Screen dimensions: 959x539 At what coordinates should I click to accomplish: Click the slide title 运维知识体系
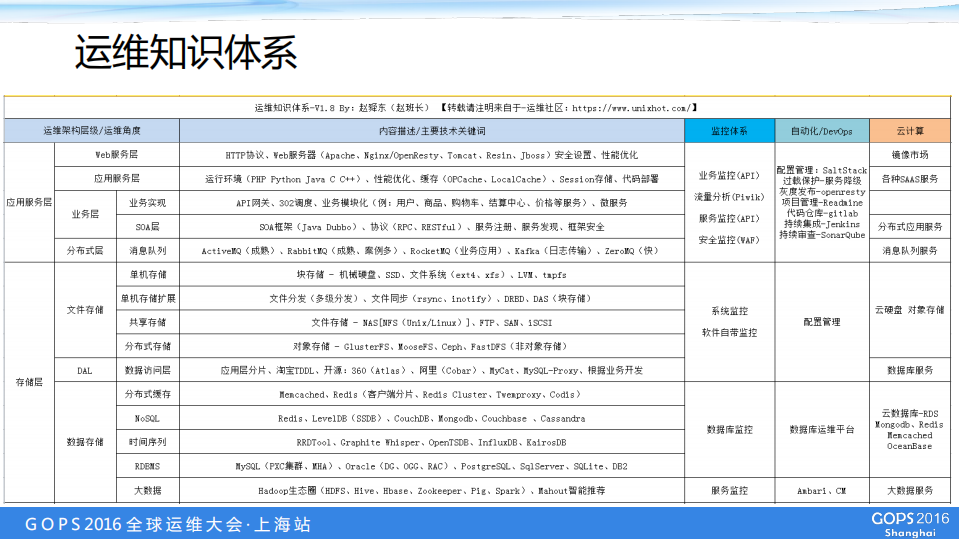pos(185,52)
